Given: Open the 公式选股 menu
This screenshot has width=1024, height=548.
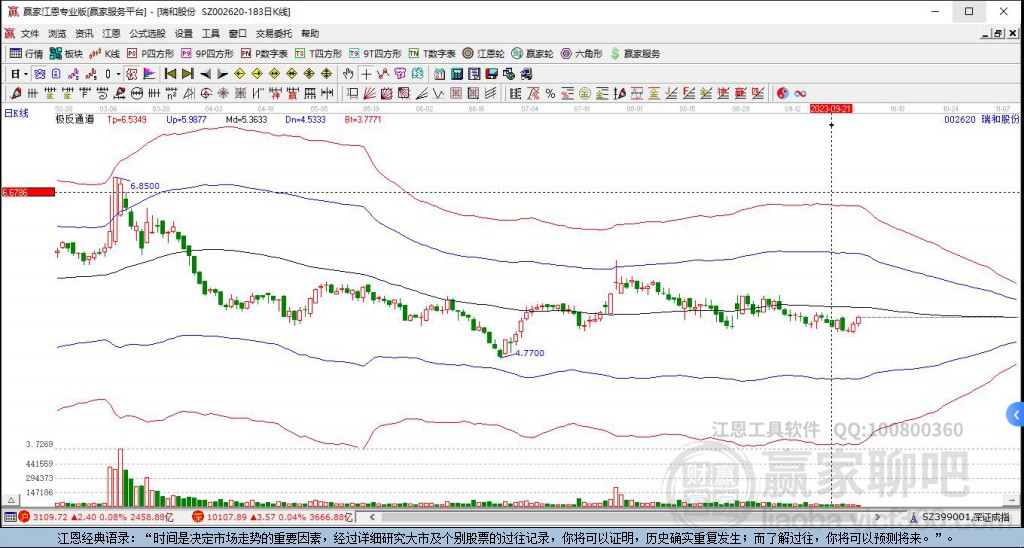Looking at the screenshot, I should [147, 33].
